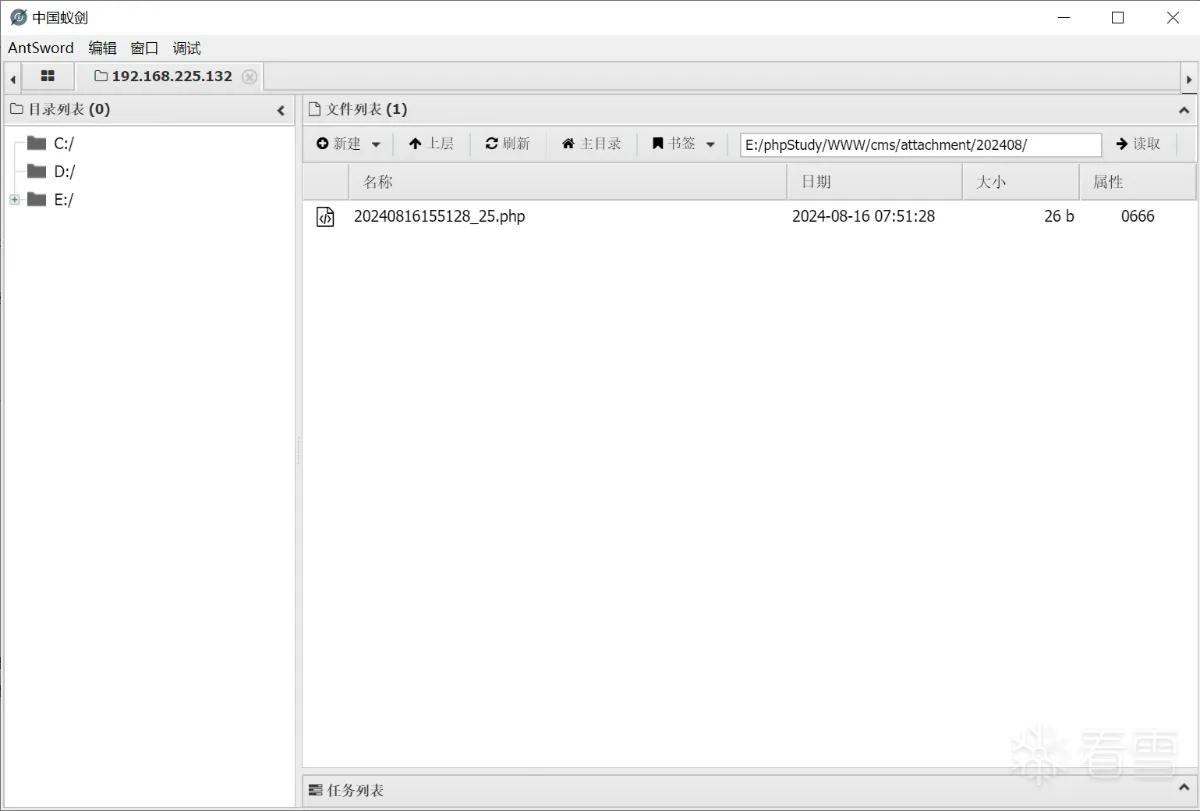This screenshot has width=1200, height=811.
Task: Click the 读取 read path button
Action: [x=1138, y=144]
